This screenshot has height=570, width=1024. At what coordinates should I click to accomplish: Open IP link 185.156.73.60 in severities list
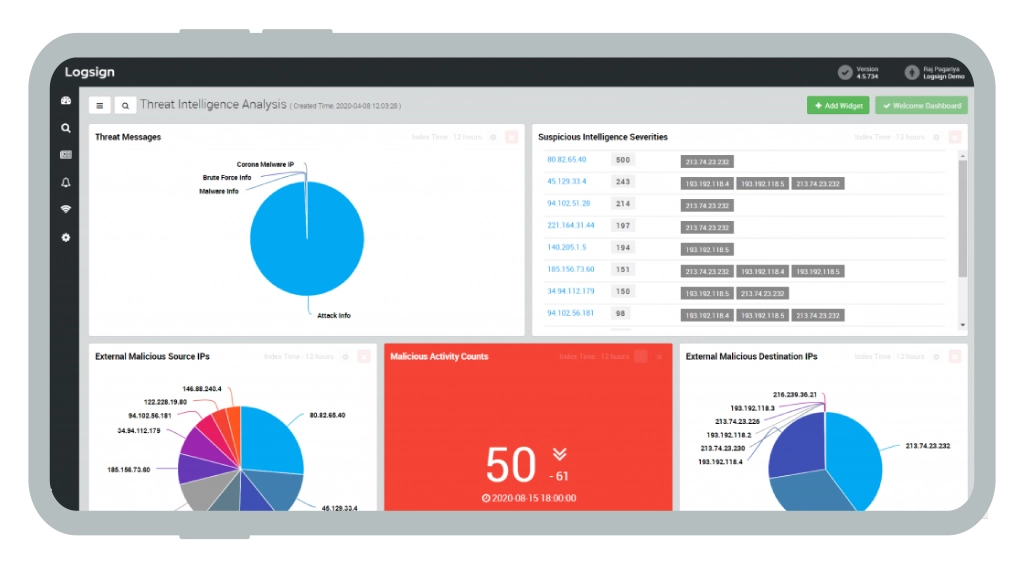pos(571,269)
